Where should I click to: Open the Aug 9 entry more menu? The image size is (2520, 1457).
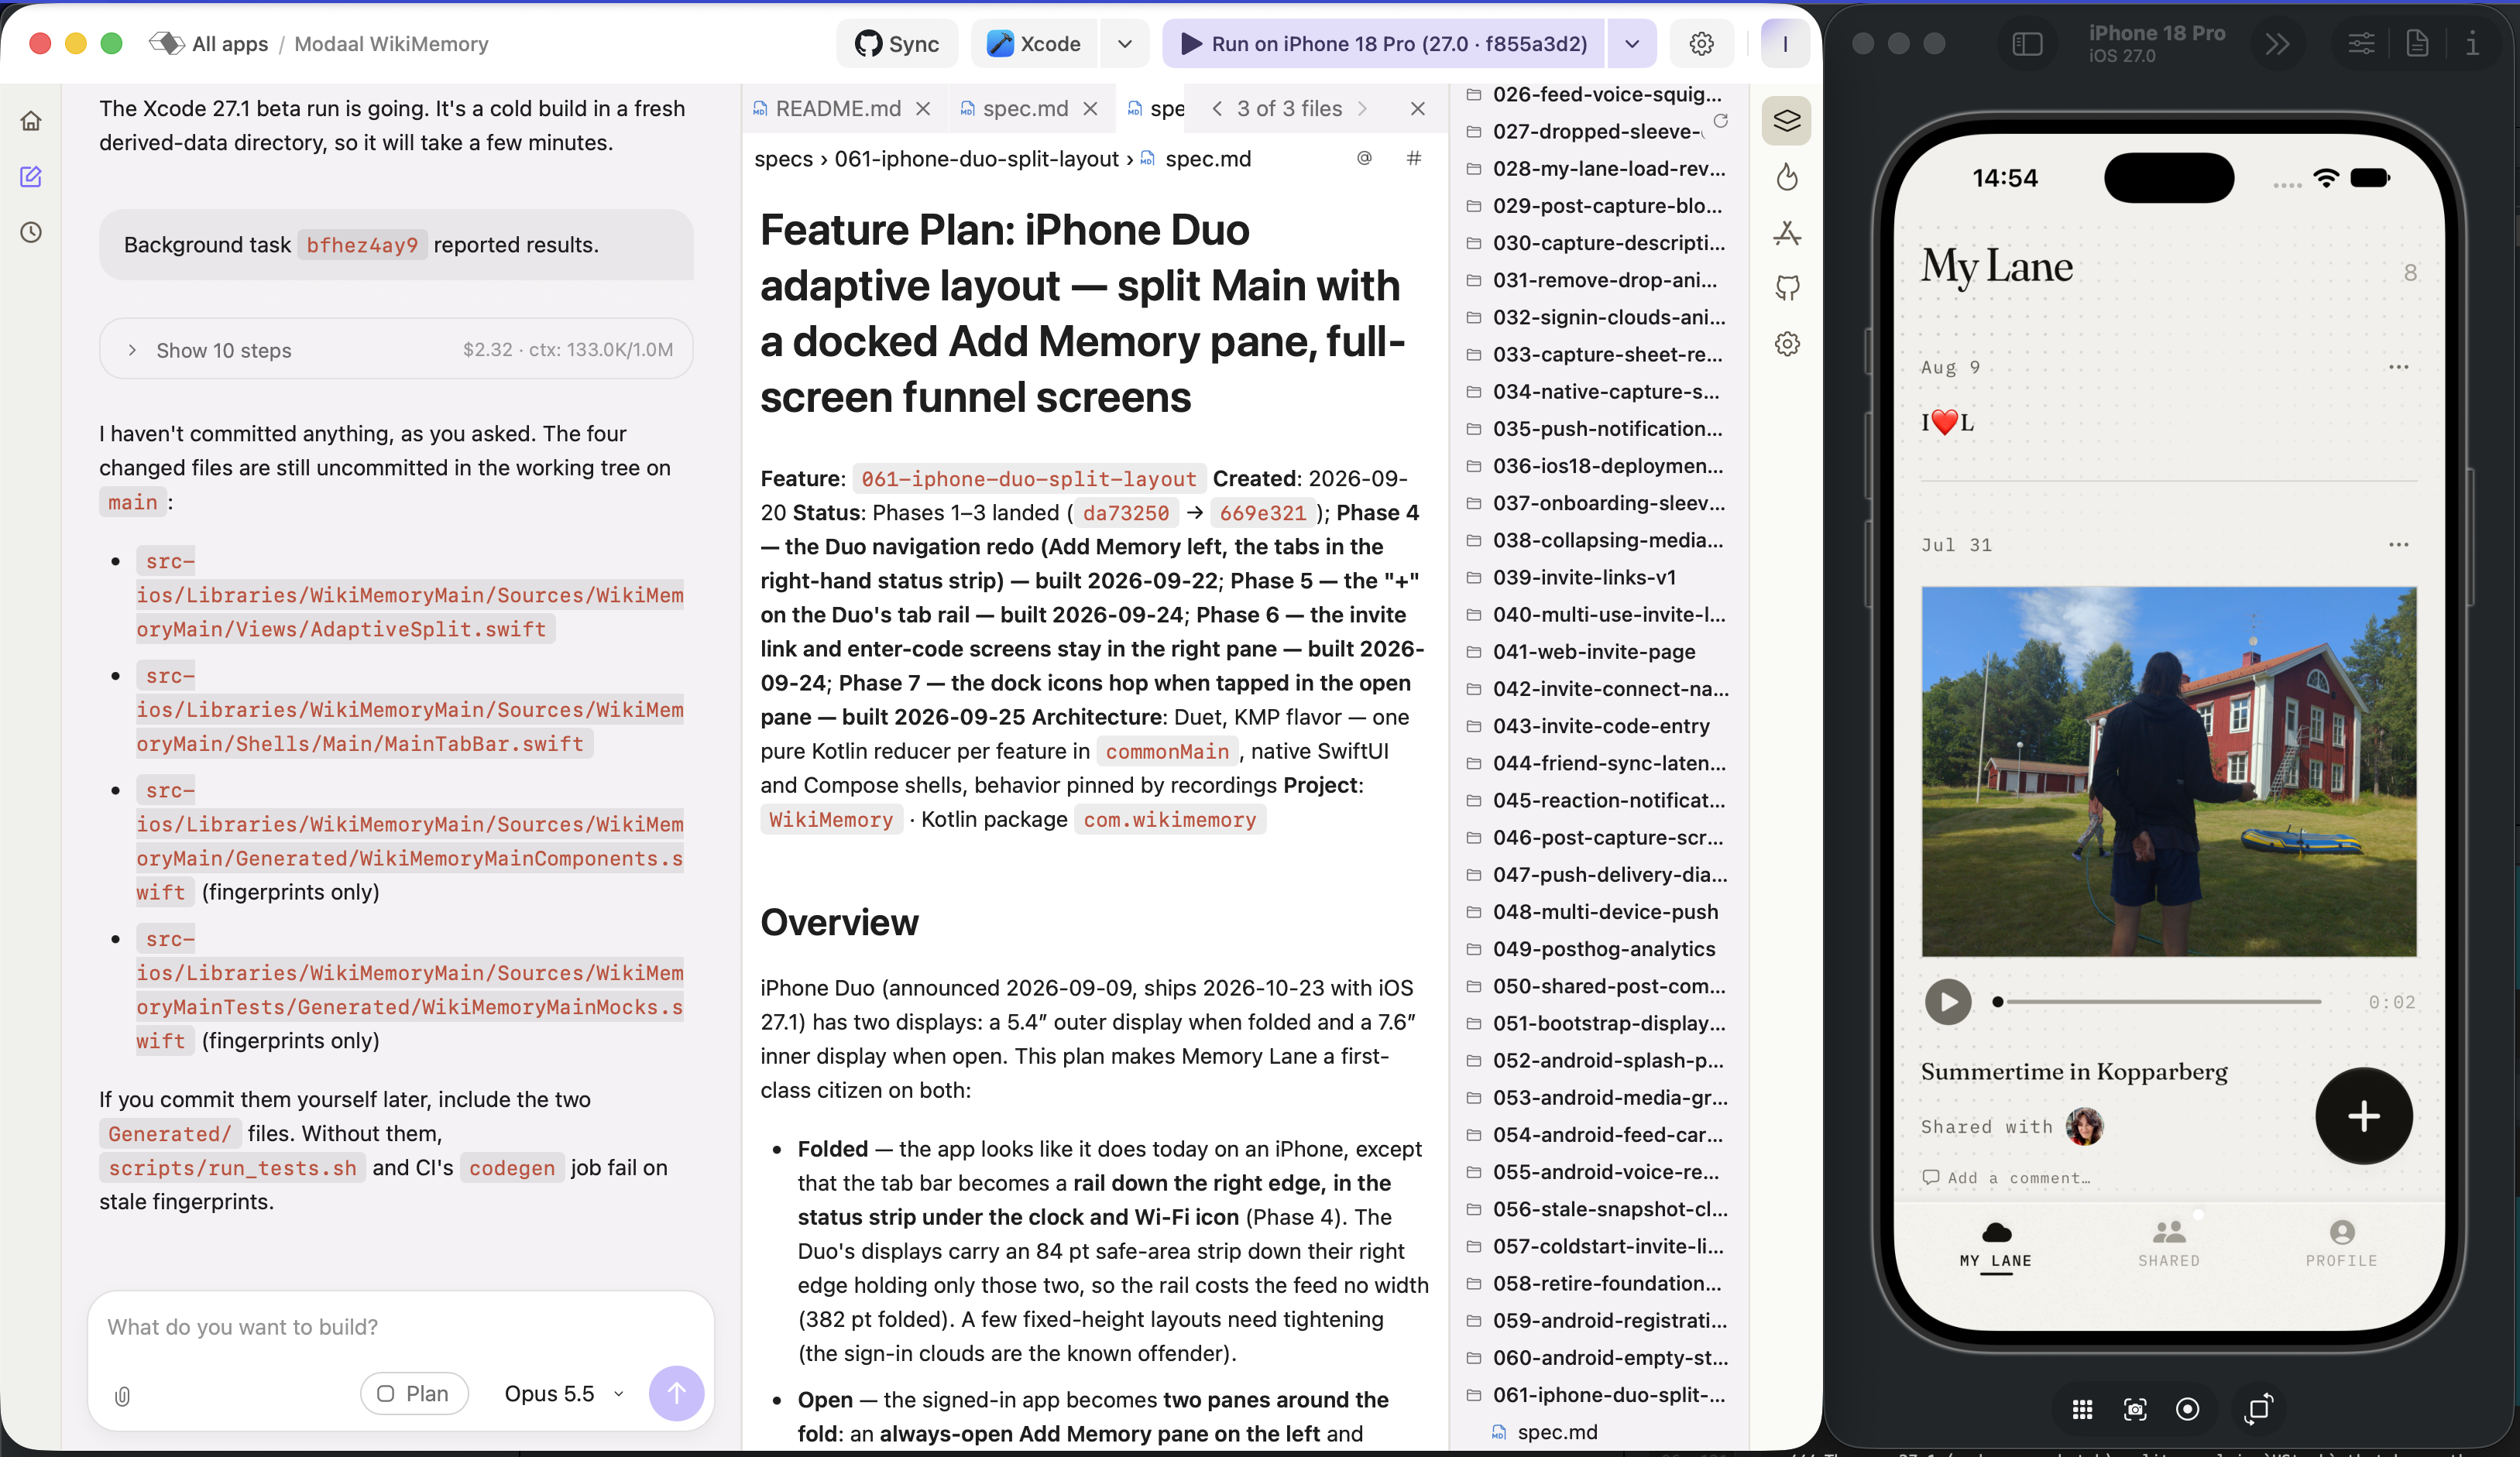pos(2398,367)
